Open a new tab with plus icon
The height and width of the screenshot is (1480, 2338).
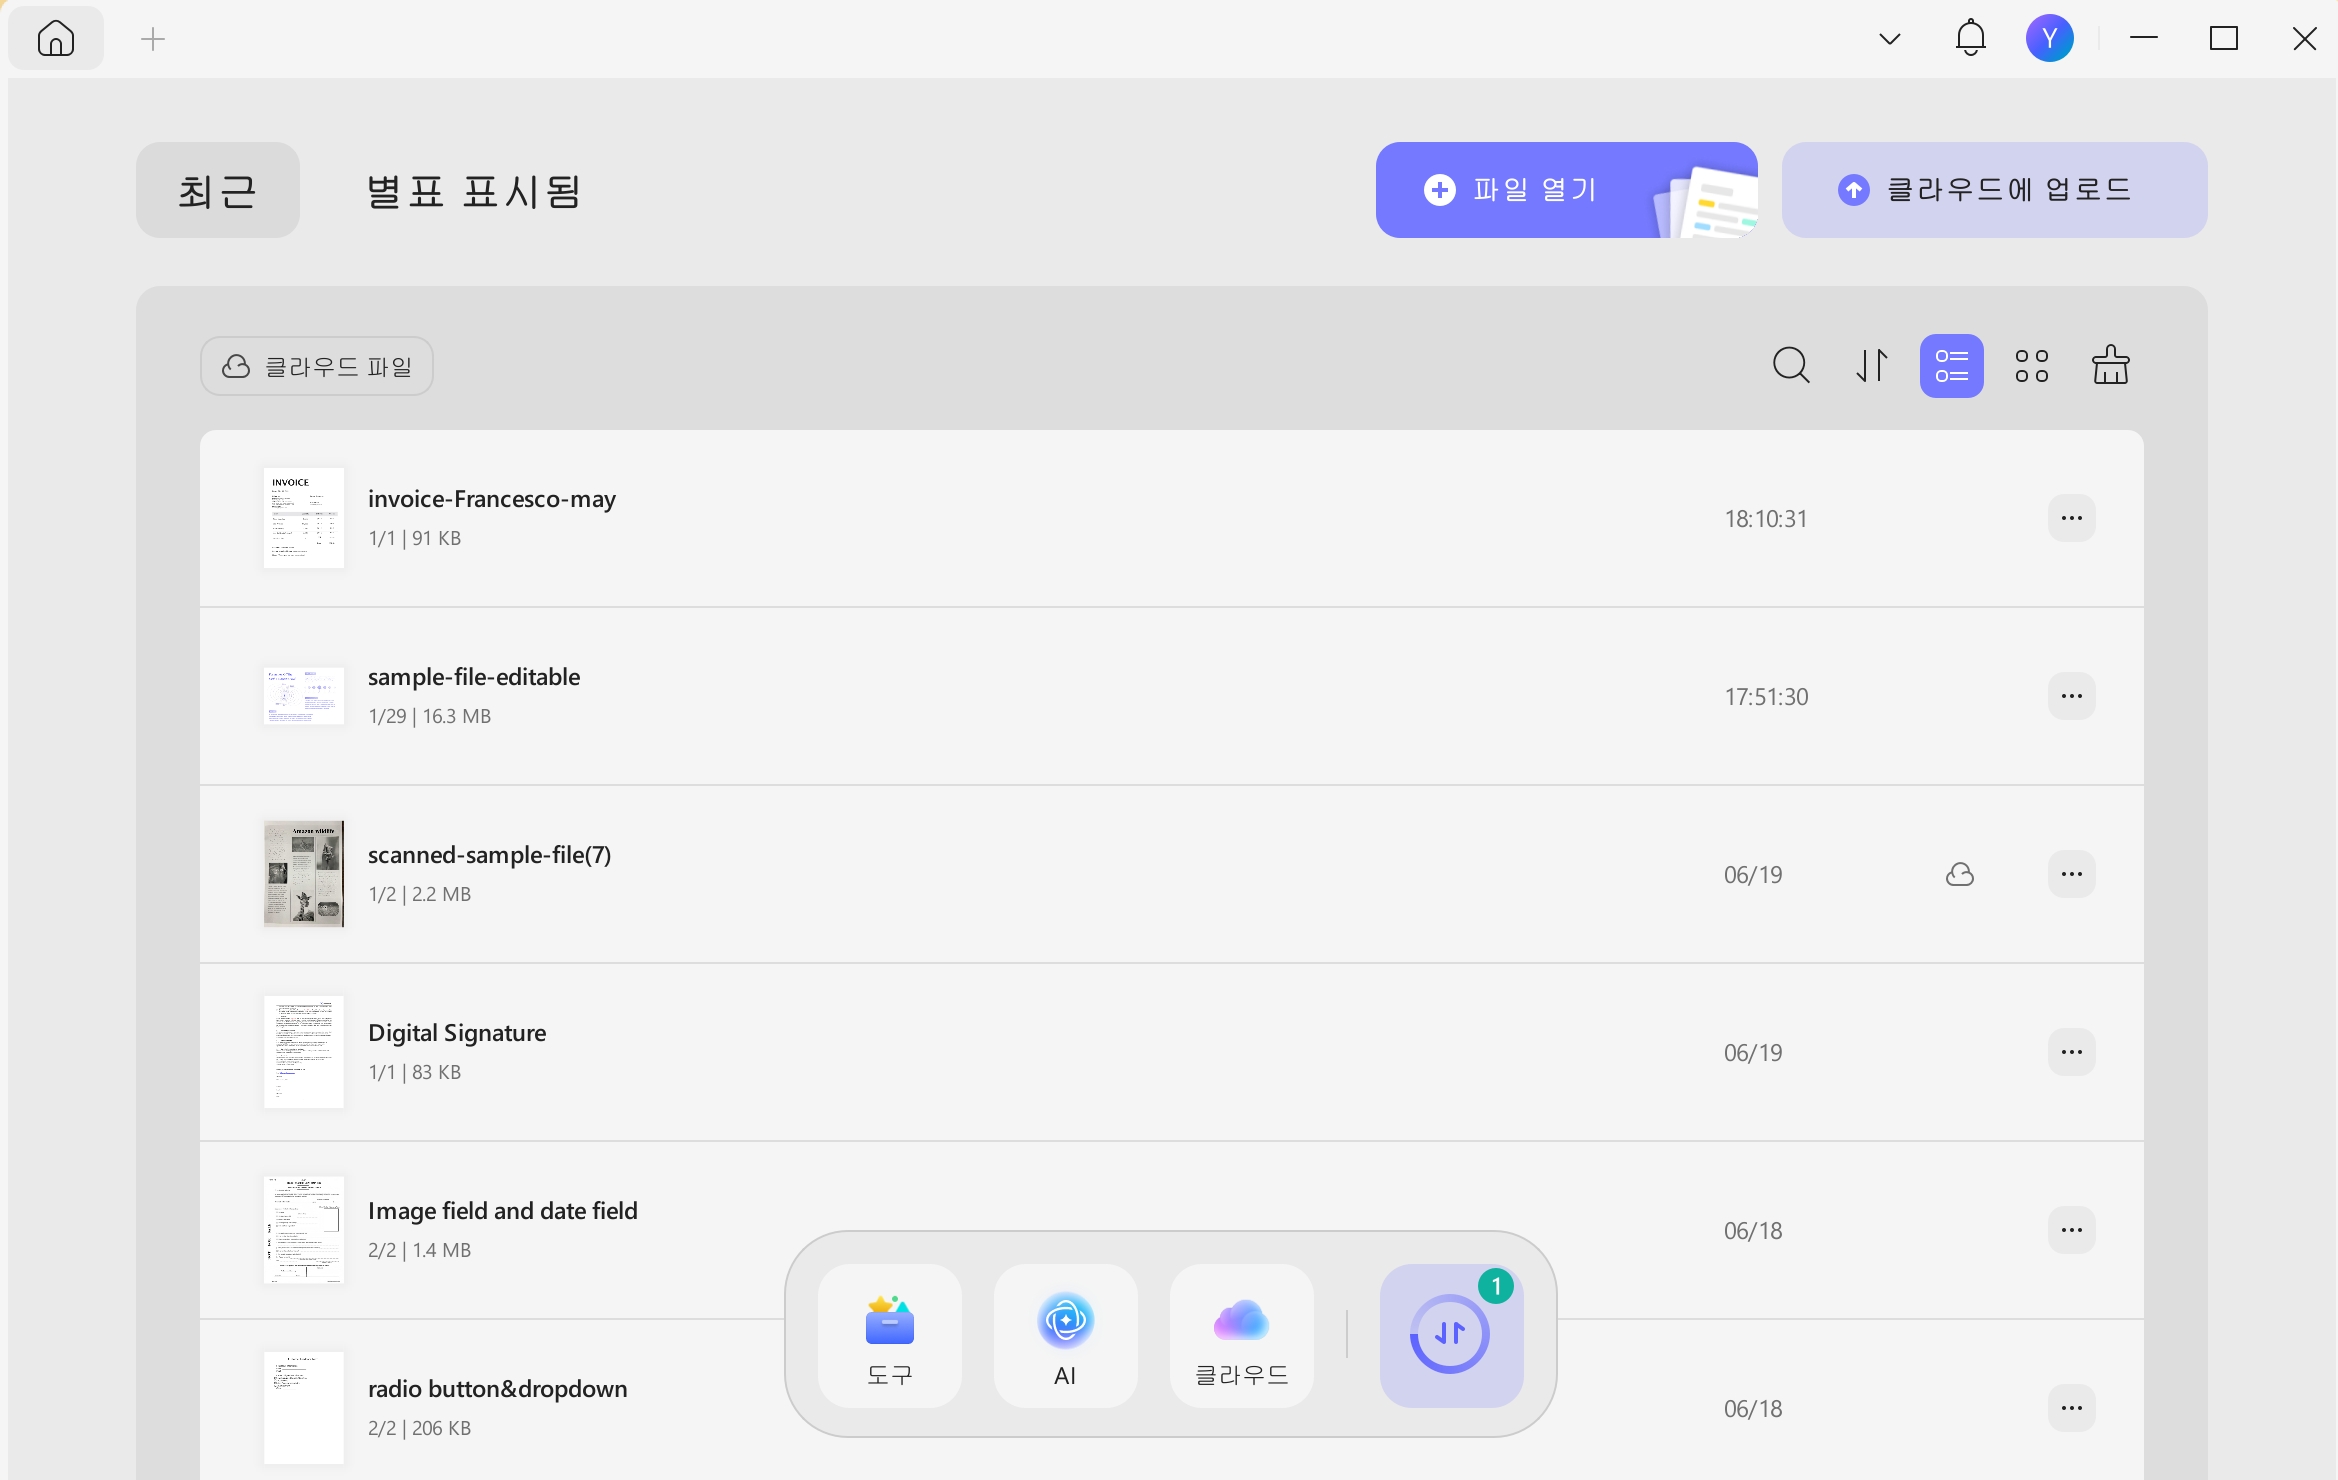pos(153,39)
